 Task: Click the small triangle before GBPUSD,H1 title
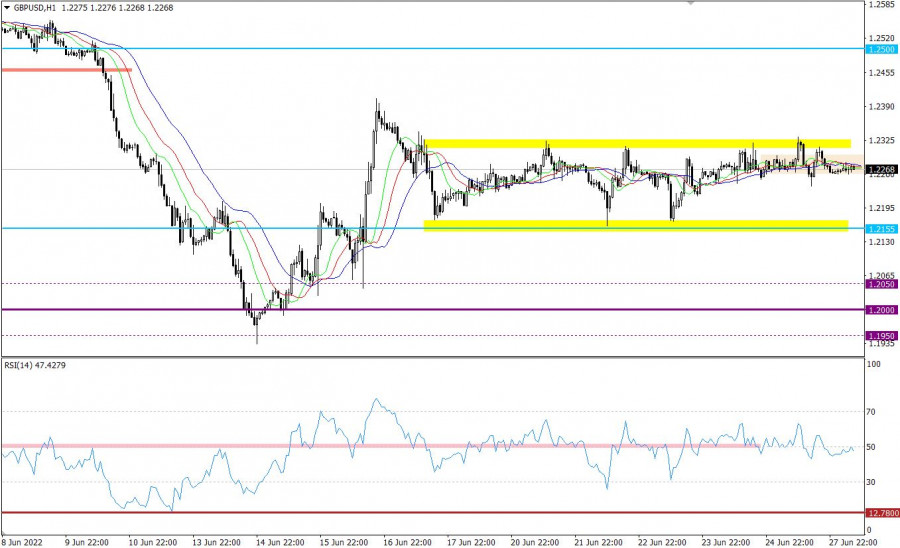tap(7, 8)
